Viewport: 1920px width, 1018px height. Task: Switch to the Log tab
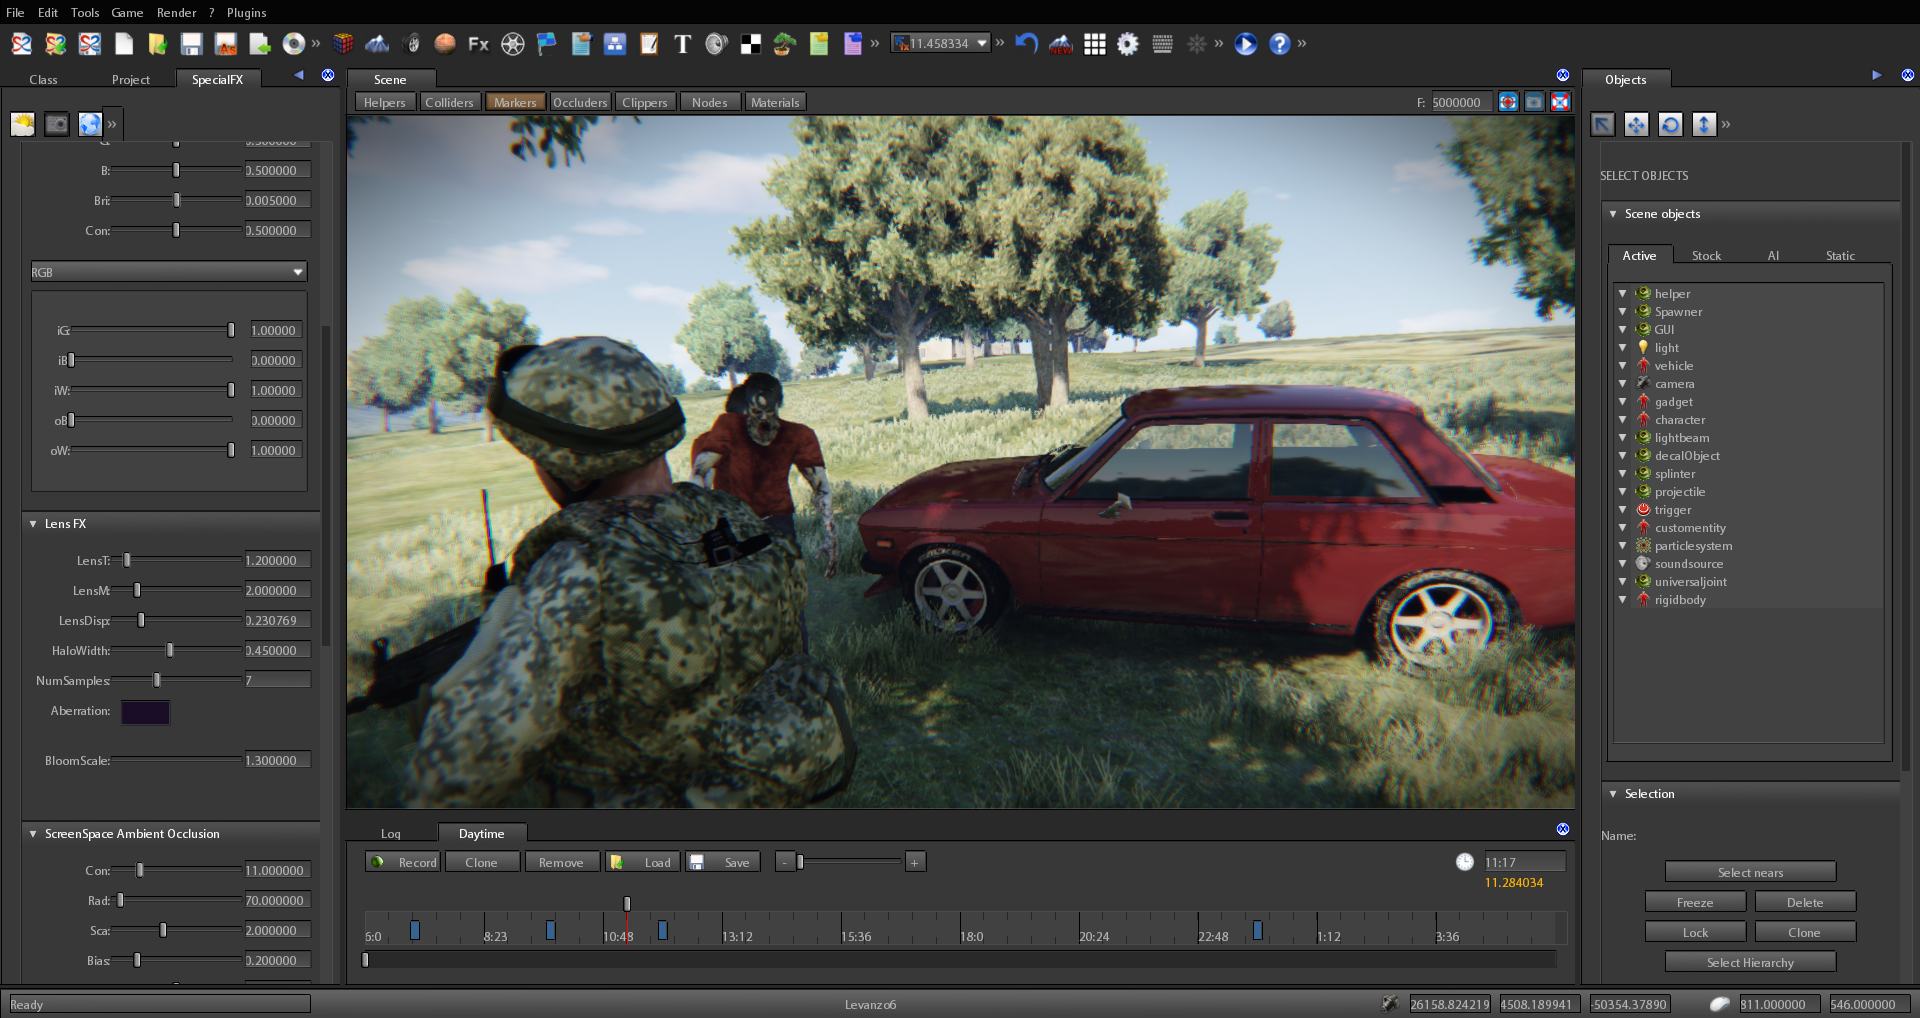click(x=390, y=834)
